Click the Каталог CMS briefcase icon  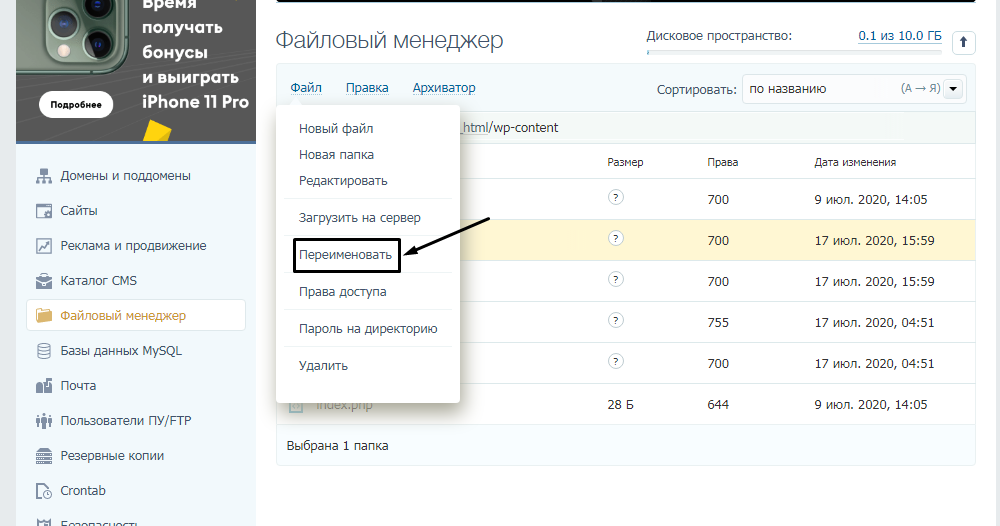pyautogui.click(x=43, y=281)
